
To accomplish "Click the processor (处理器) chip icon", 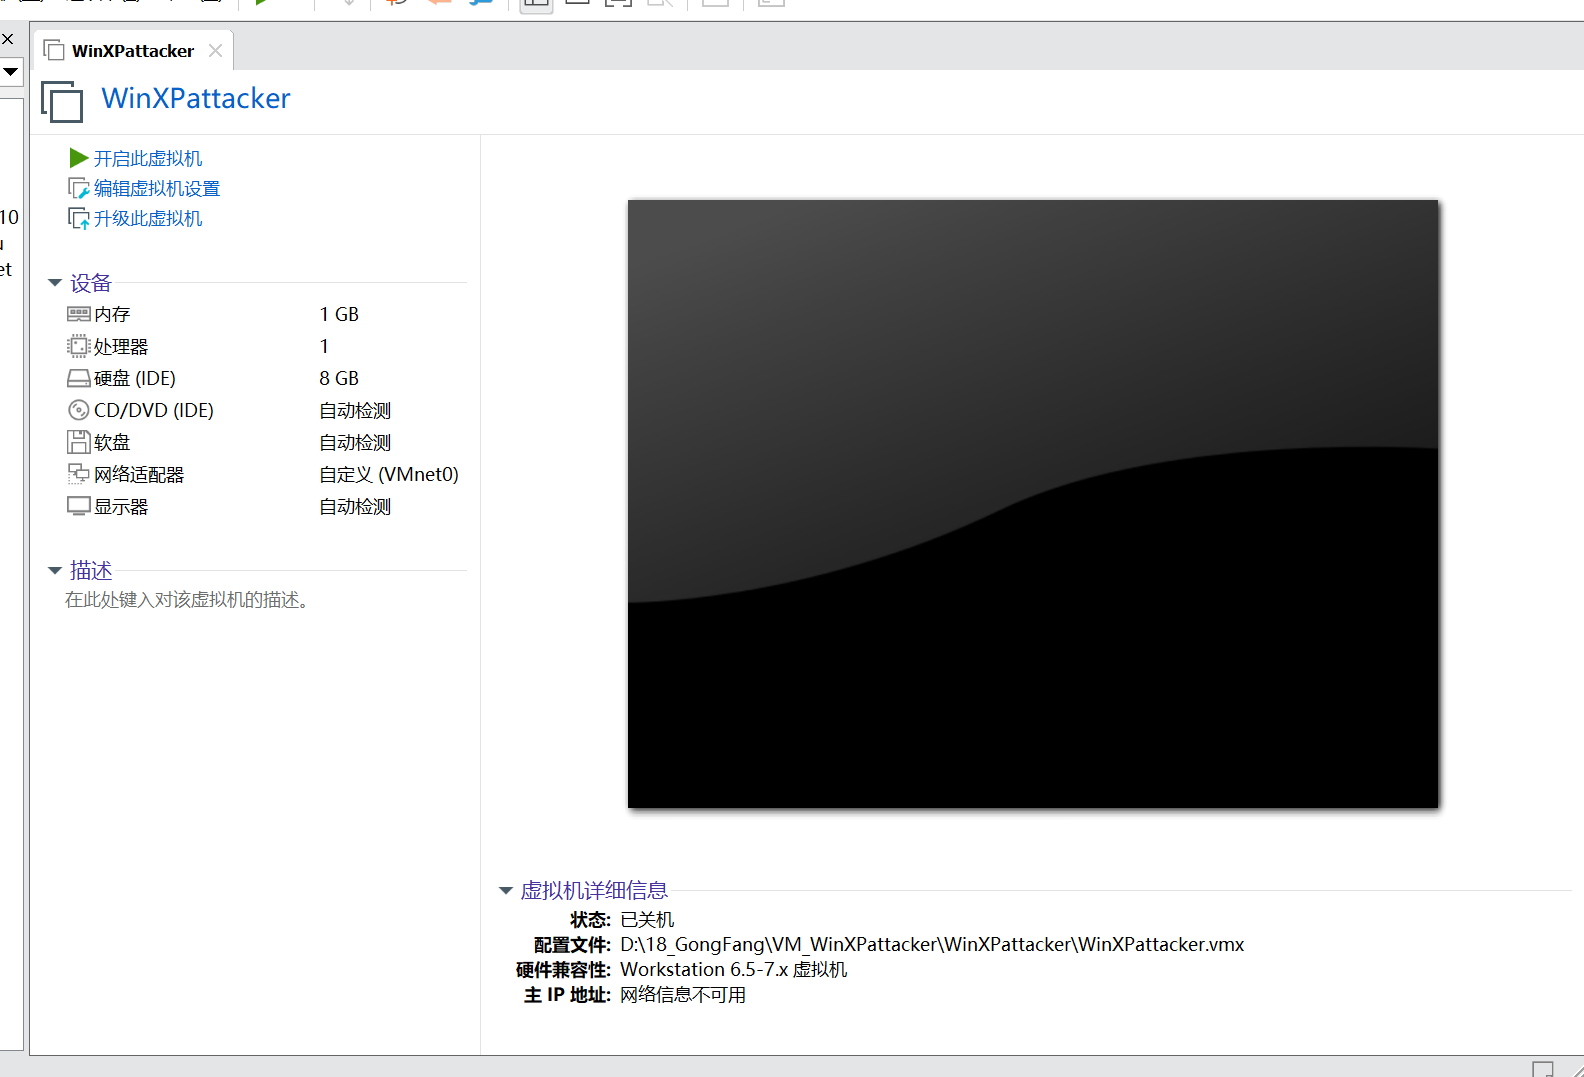I will coord(78,346).
